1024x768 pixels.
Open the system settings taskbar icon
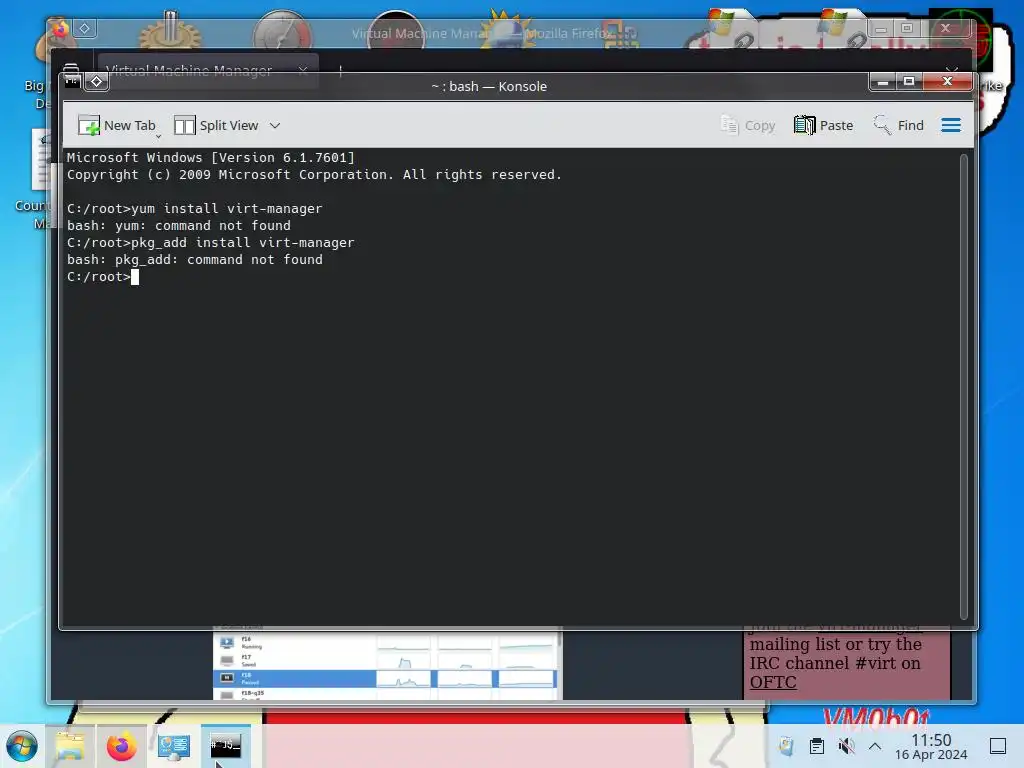point(174,746)
